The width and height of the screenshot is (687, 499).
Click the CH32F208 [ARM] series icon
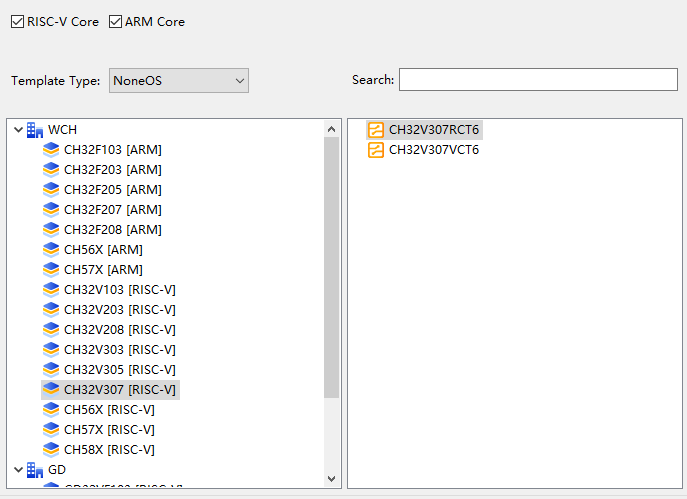[51, 230]
